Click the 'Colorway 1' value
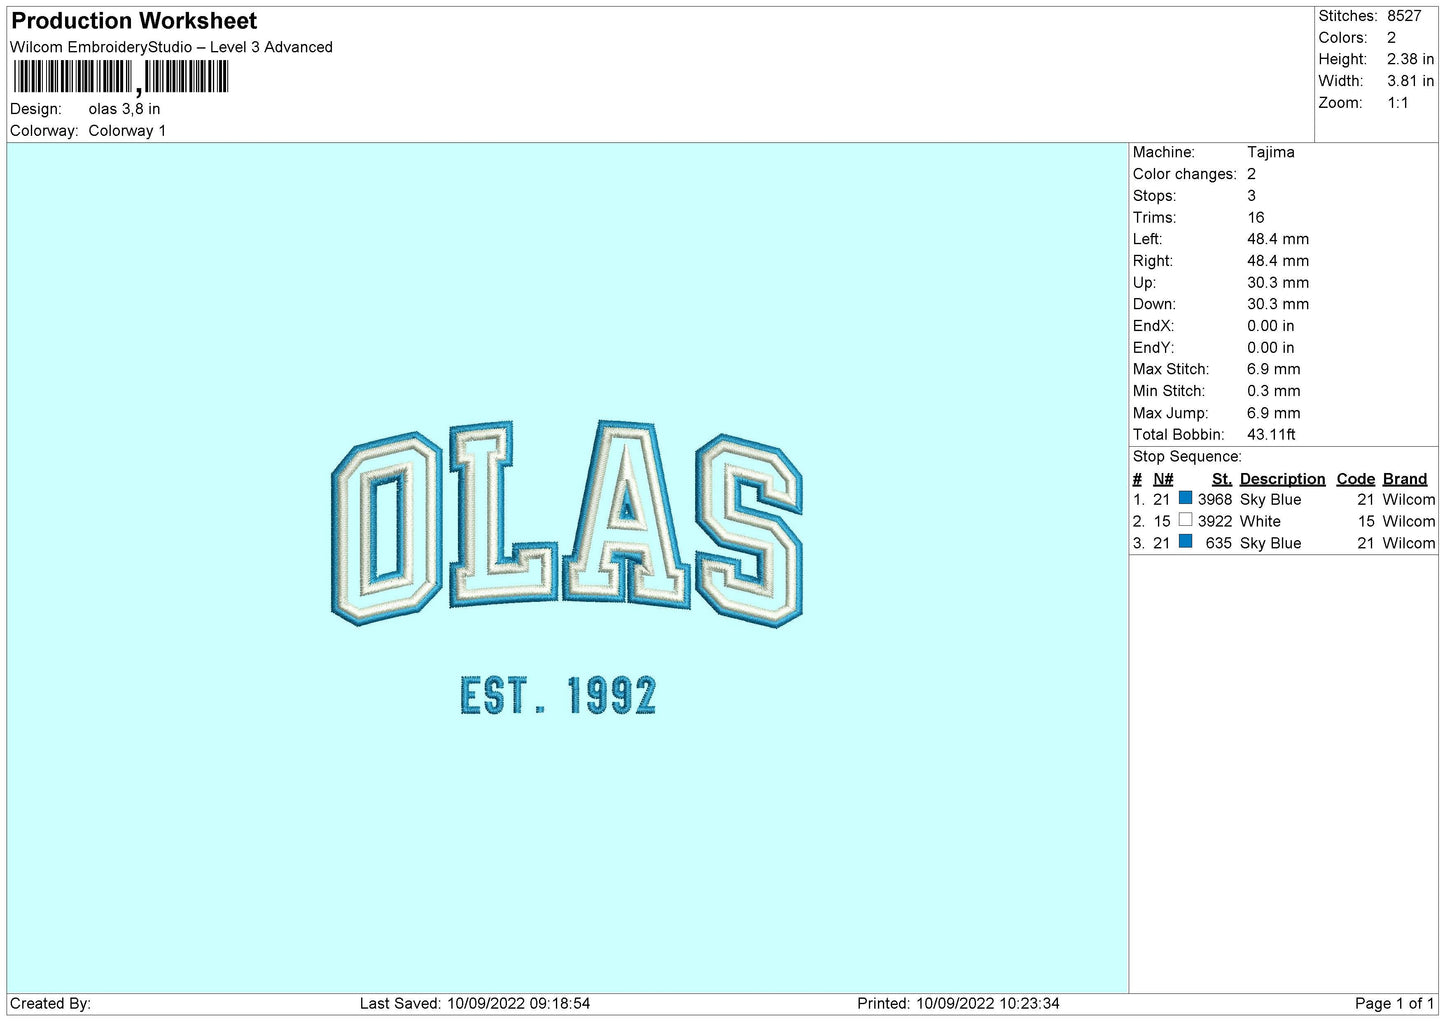Viewport: 1445px width, 1021px height. (x=127, y=131)
